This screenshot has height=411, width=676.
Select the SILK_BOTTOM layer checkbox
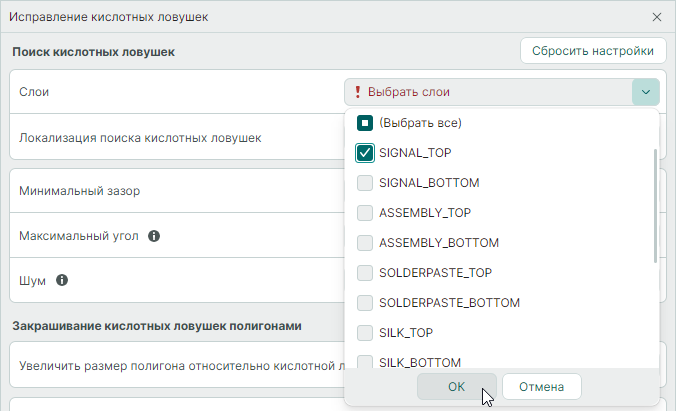point(365,361)
